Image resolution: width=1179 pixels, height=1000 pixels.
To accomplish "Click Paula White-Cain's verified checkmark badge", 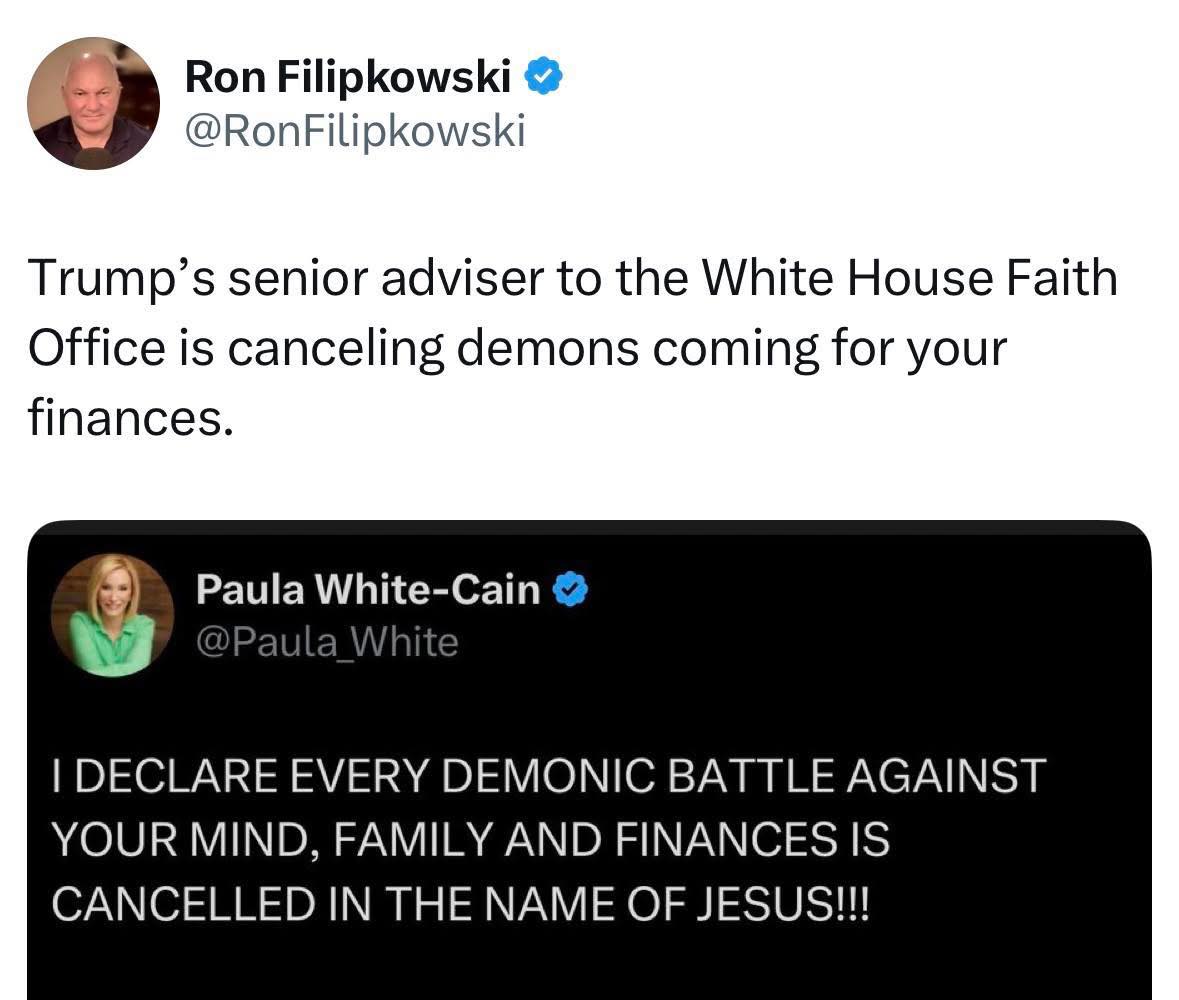I will [x=571, y=590].
